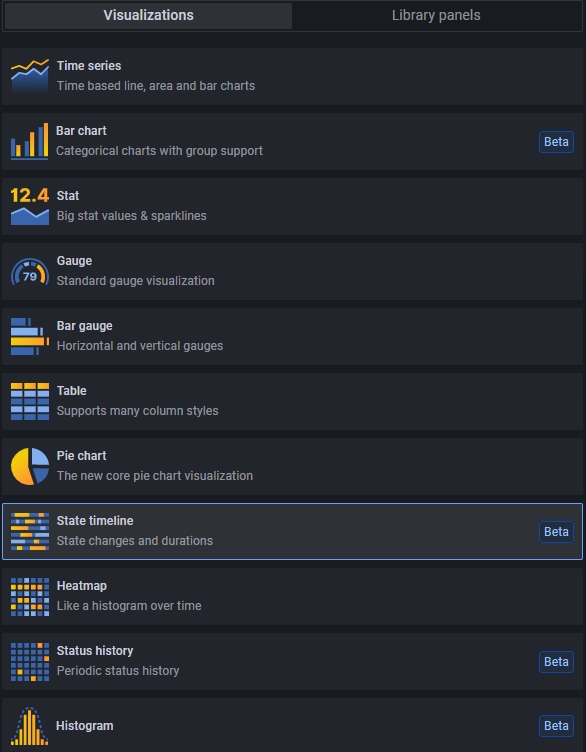
Task: Choose 'Like a histogram over time' description
Action: point(129,606)
